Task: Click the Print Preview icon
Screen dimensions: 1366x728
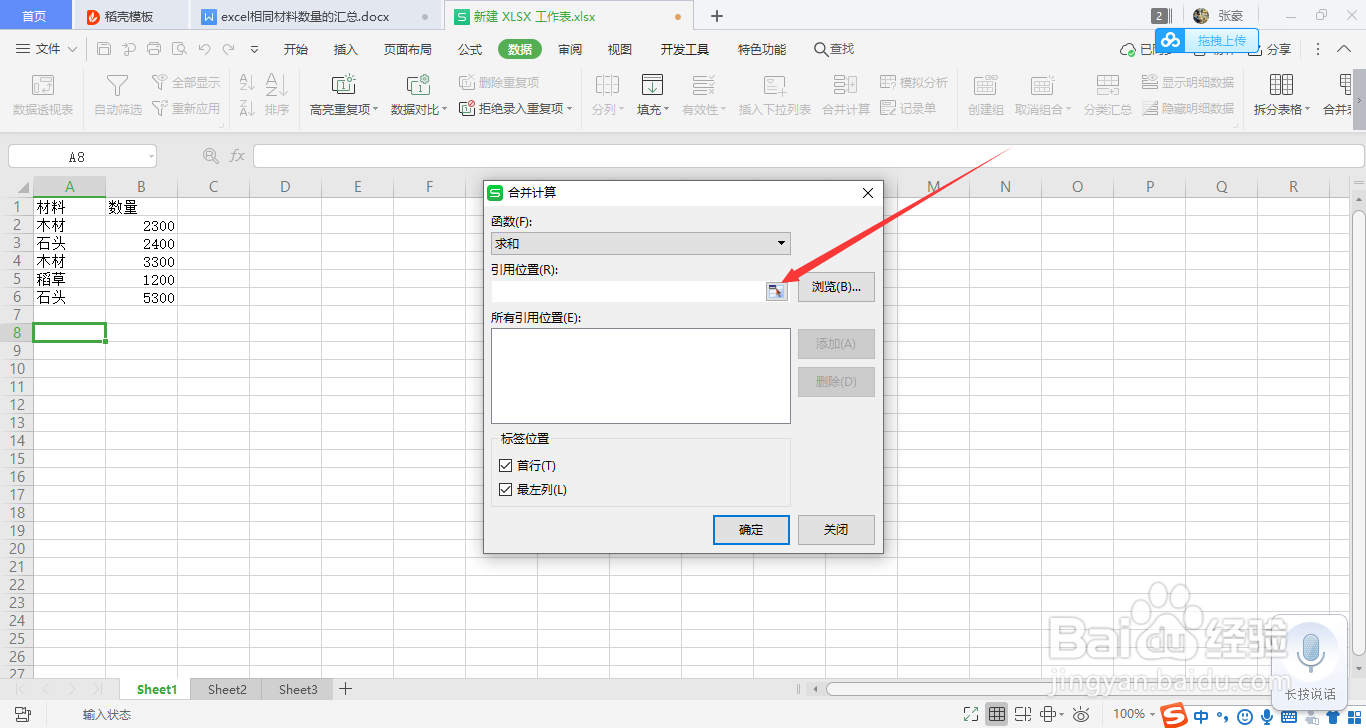Action: [x=179, y=49]
